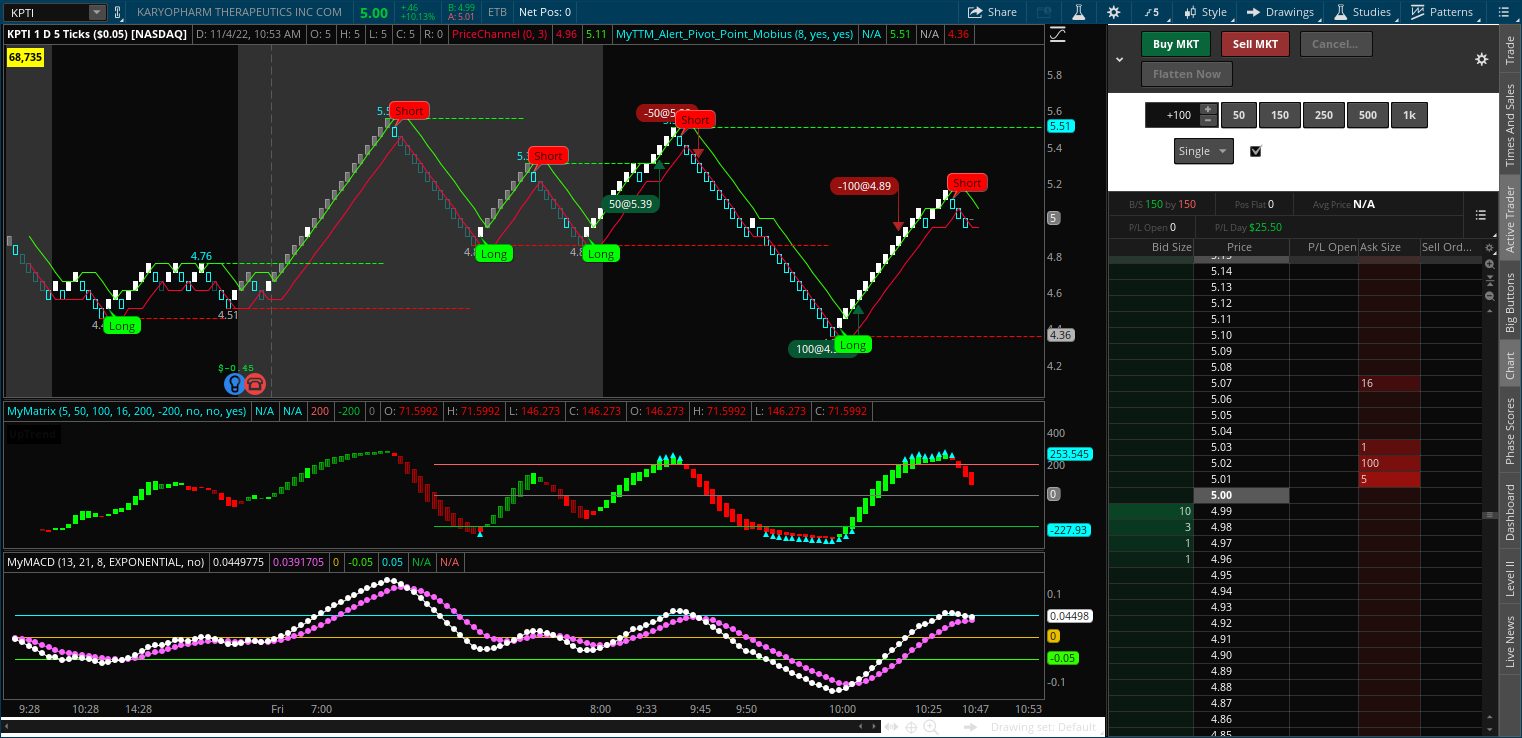Click the 5.07 price row in the ladder
Screen dimensions: 1522x738
(1241, 383)
